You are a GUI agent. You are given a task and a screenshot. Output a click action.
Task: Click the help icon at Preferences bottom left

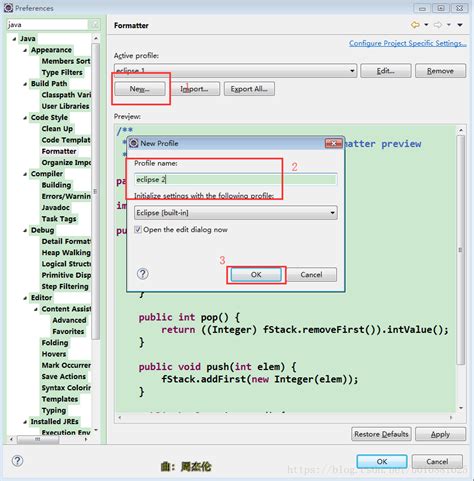(17, 461)
